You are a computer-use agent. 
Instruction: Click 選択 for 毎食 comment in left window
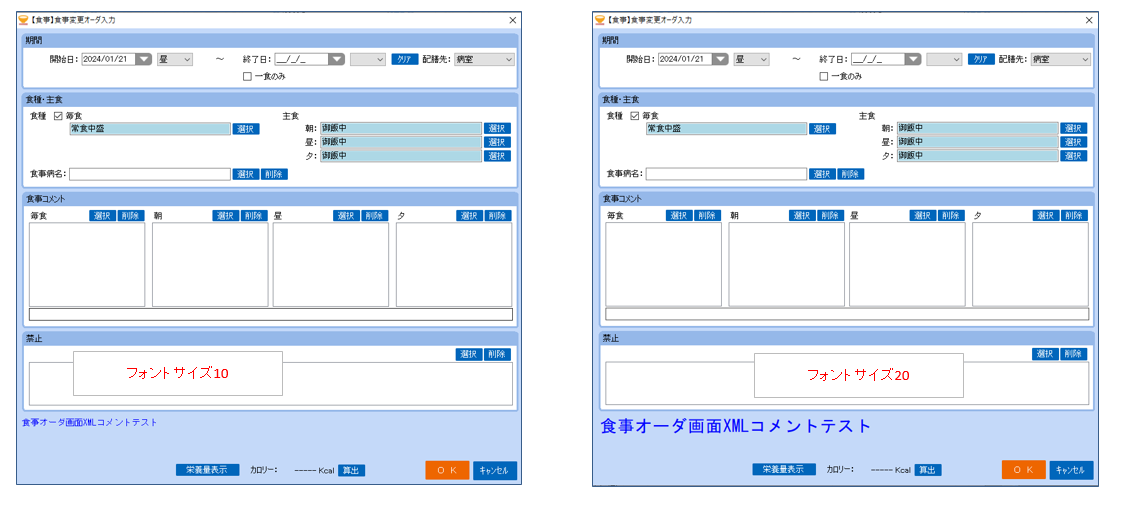[103, 215]
